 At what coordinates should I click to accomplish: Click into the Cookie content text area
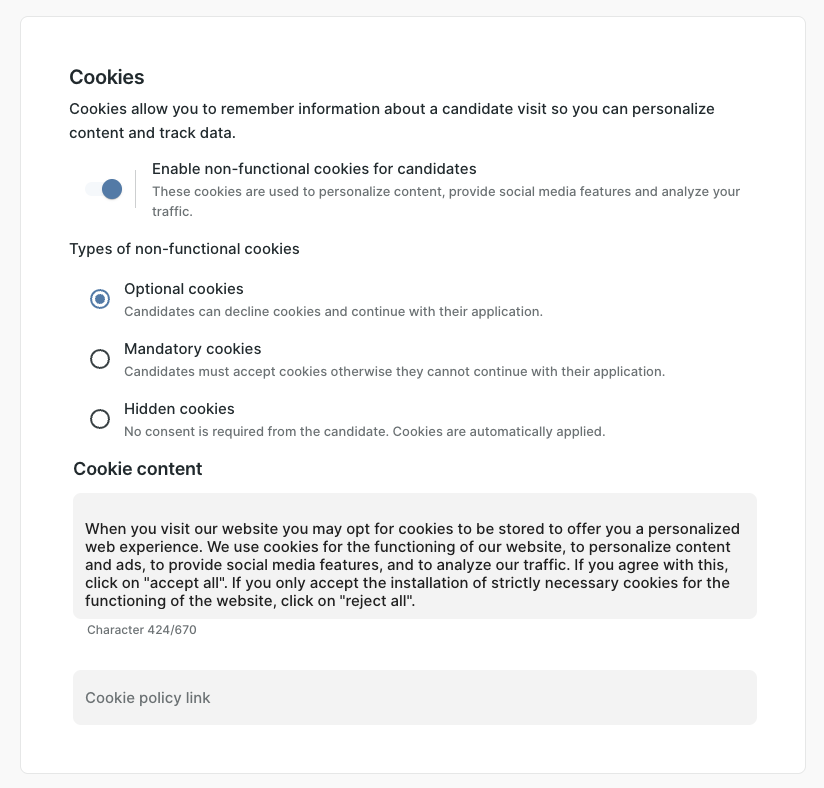click(x=414, y=556)
